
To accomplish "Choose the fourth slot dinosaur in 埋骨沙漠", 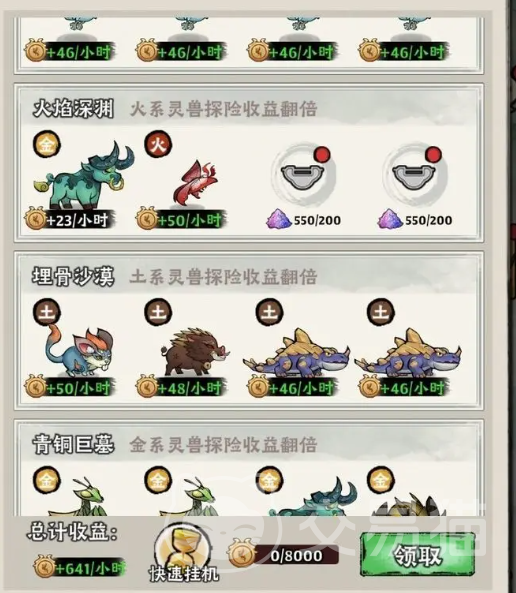I will [408, 353].
